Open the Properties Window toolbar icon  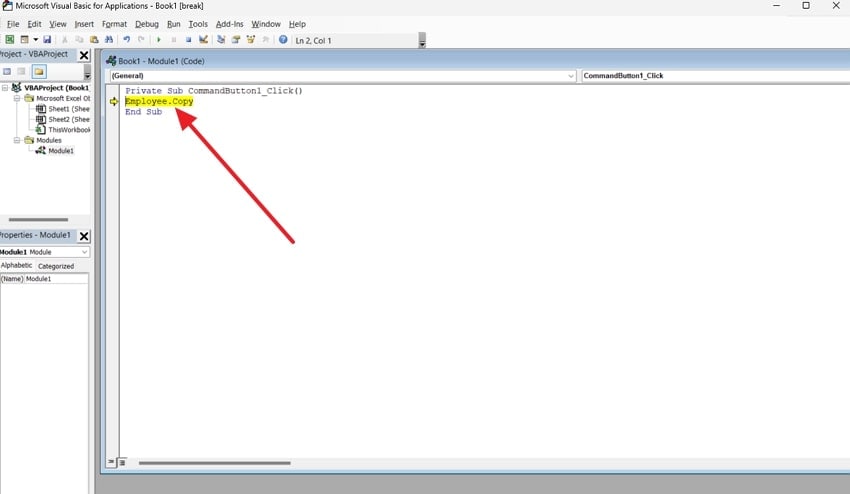tap(236, 40)
